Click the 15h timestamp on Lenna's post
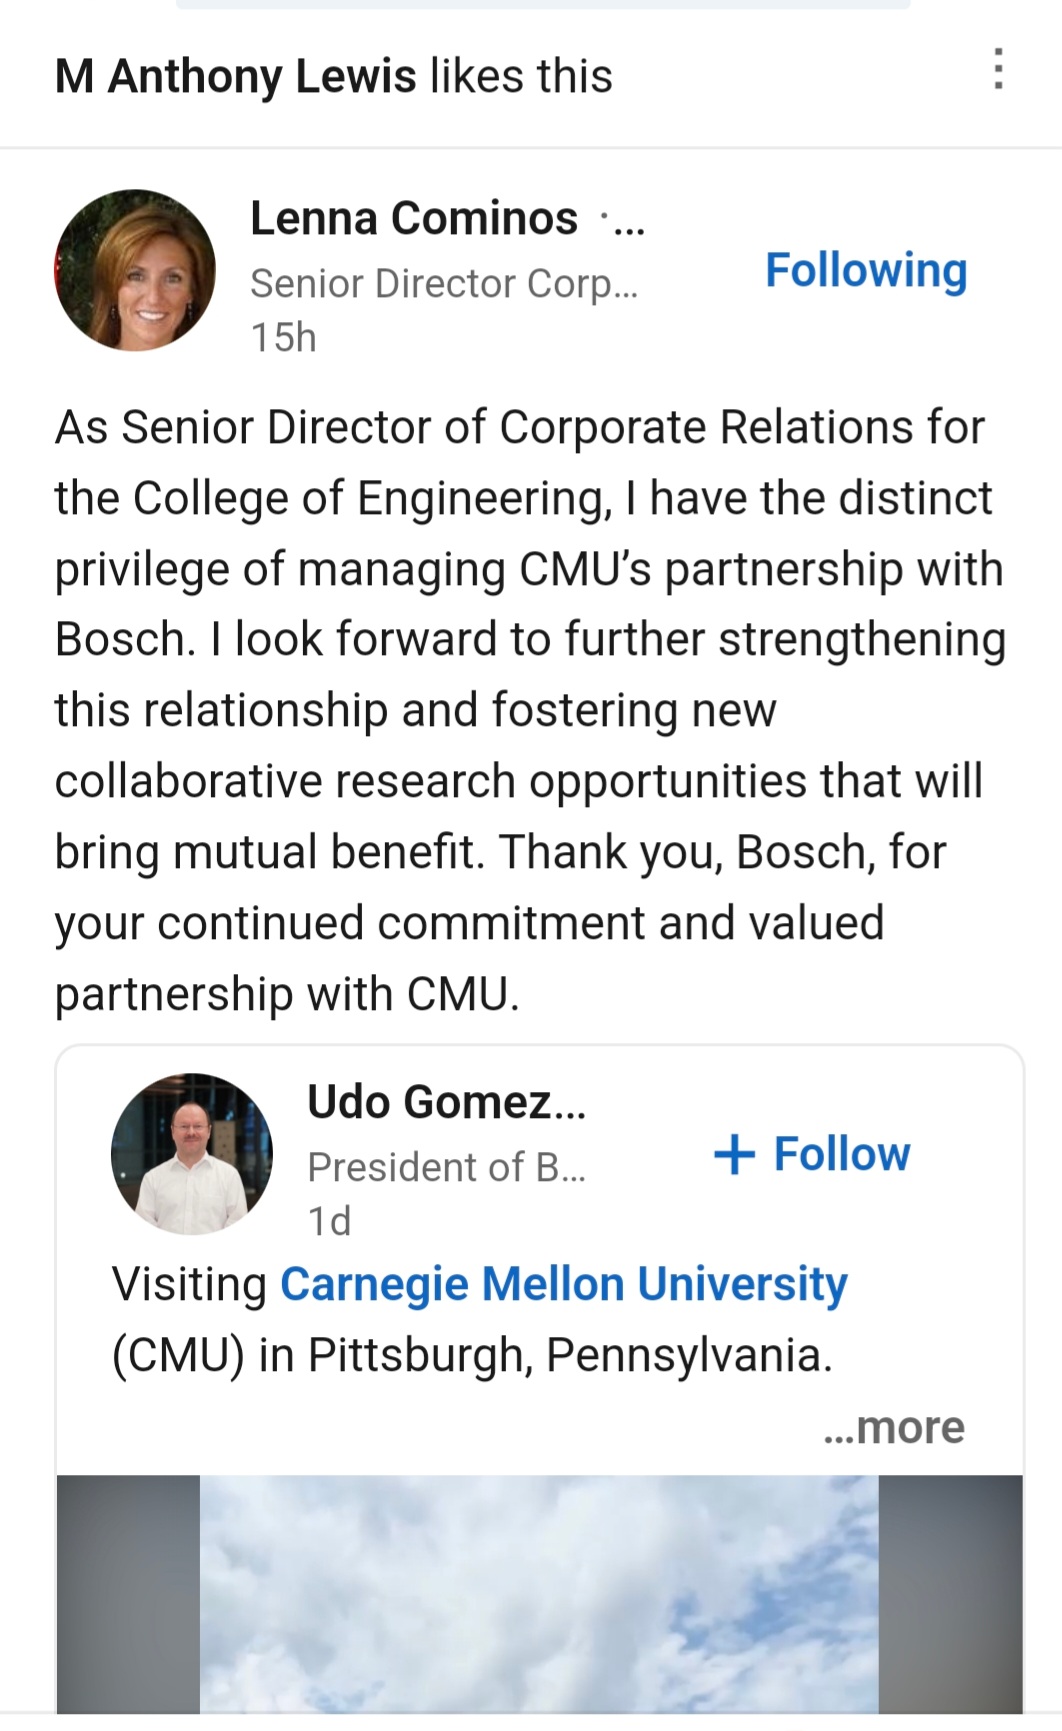 tap(283, 338)
